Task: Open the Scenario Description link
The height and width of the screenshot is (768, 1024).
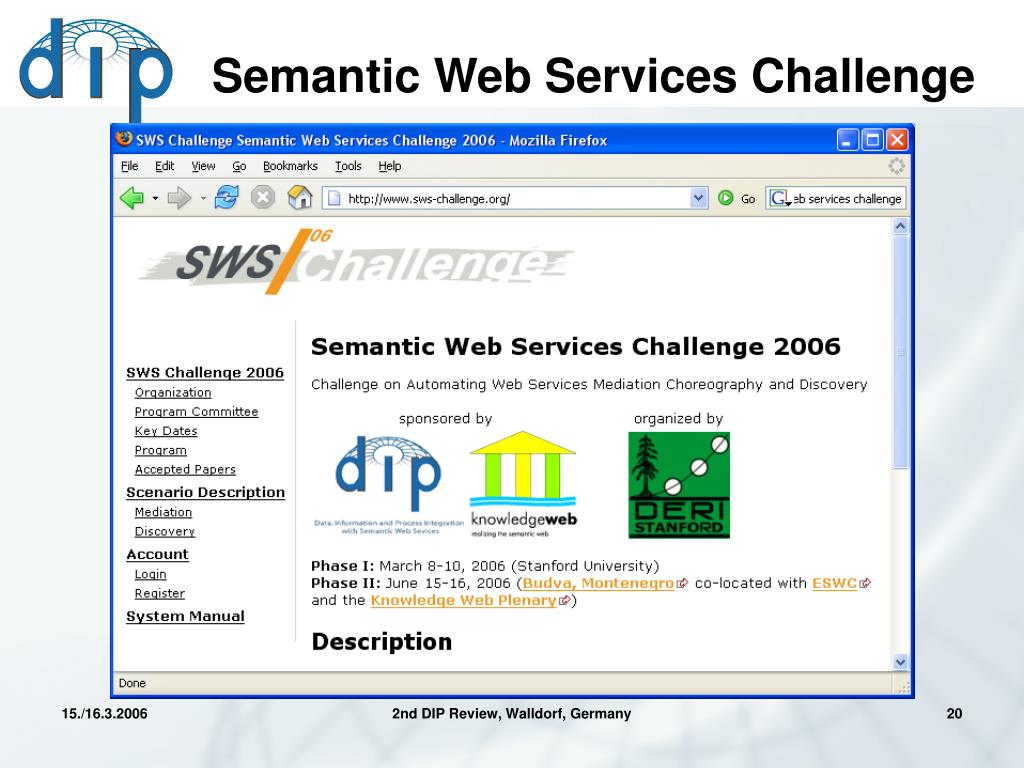Action: coord(206,492)
